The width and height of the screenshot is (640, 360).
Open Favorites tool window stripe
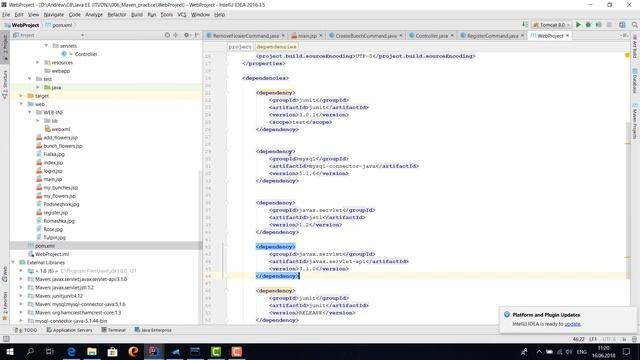tap(5, 305)
